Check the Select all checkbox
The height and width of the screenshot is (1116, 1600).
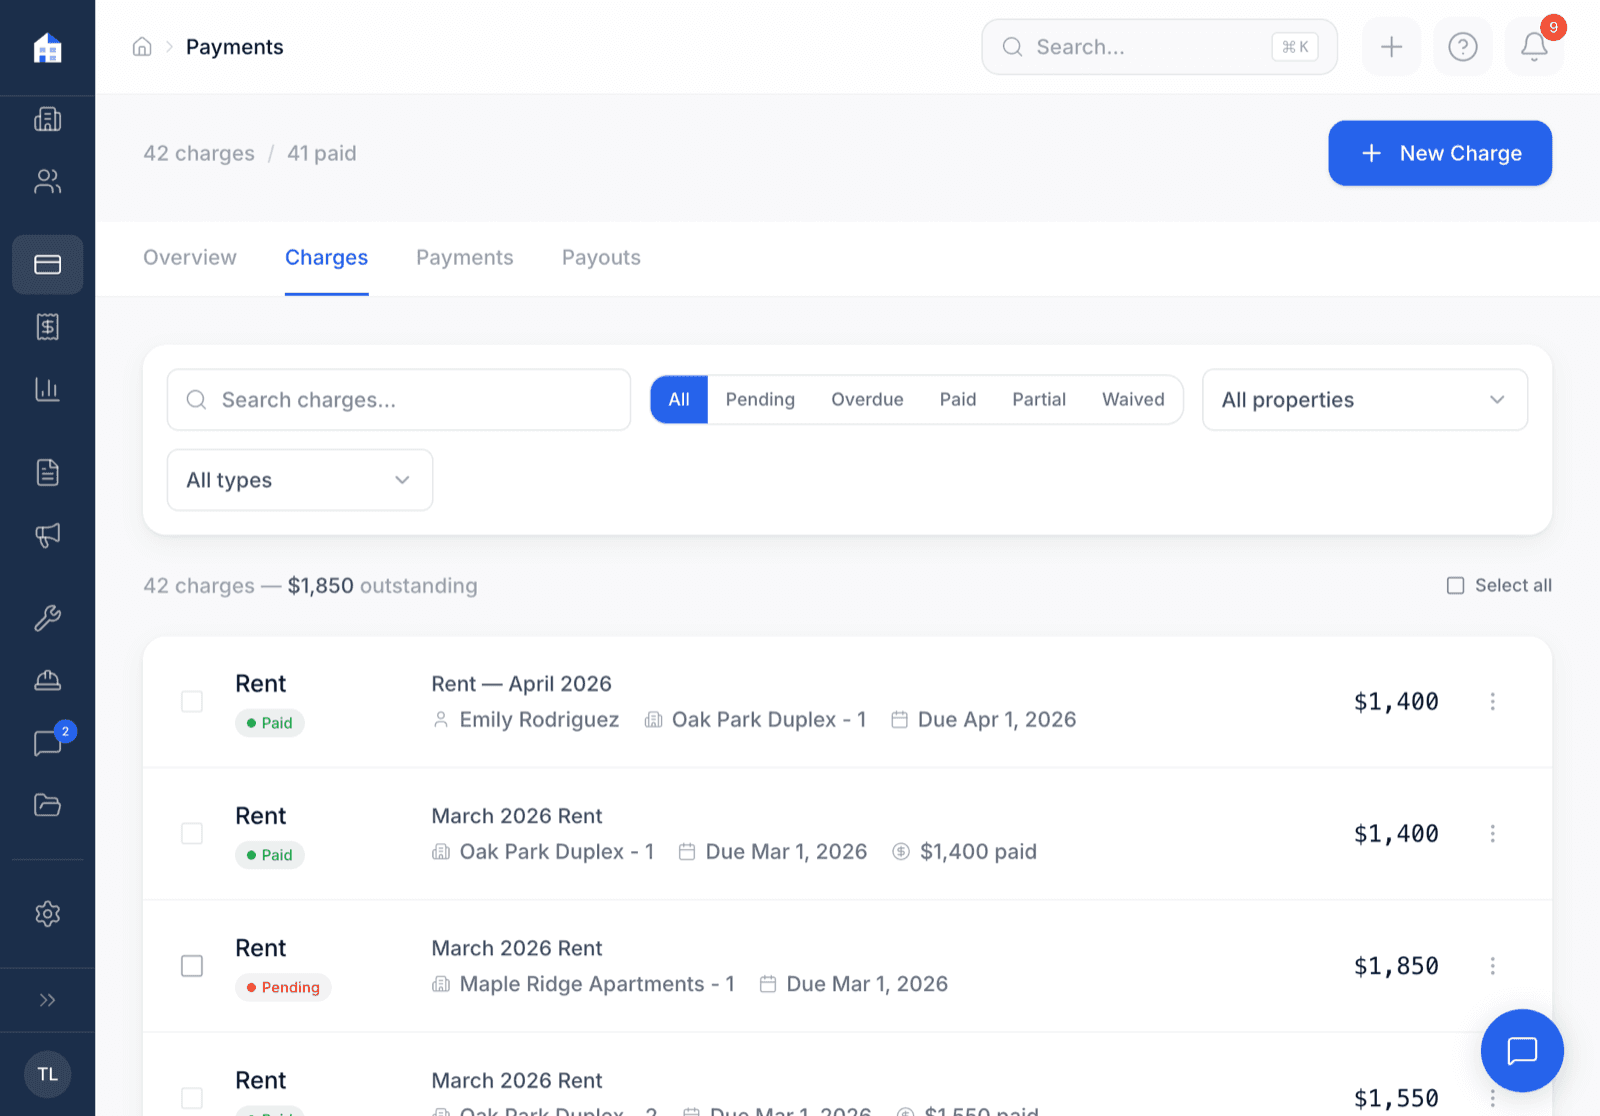[x=1456, y=585]
